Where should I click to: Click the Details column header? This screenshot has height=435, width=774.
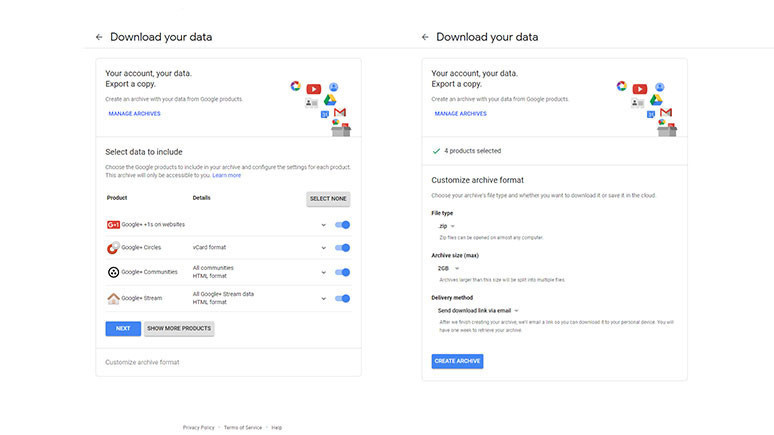(x=201, y=198)
